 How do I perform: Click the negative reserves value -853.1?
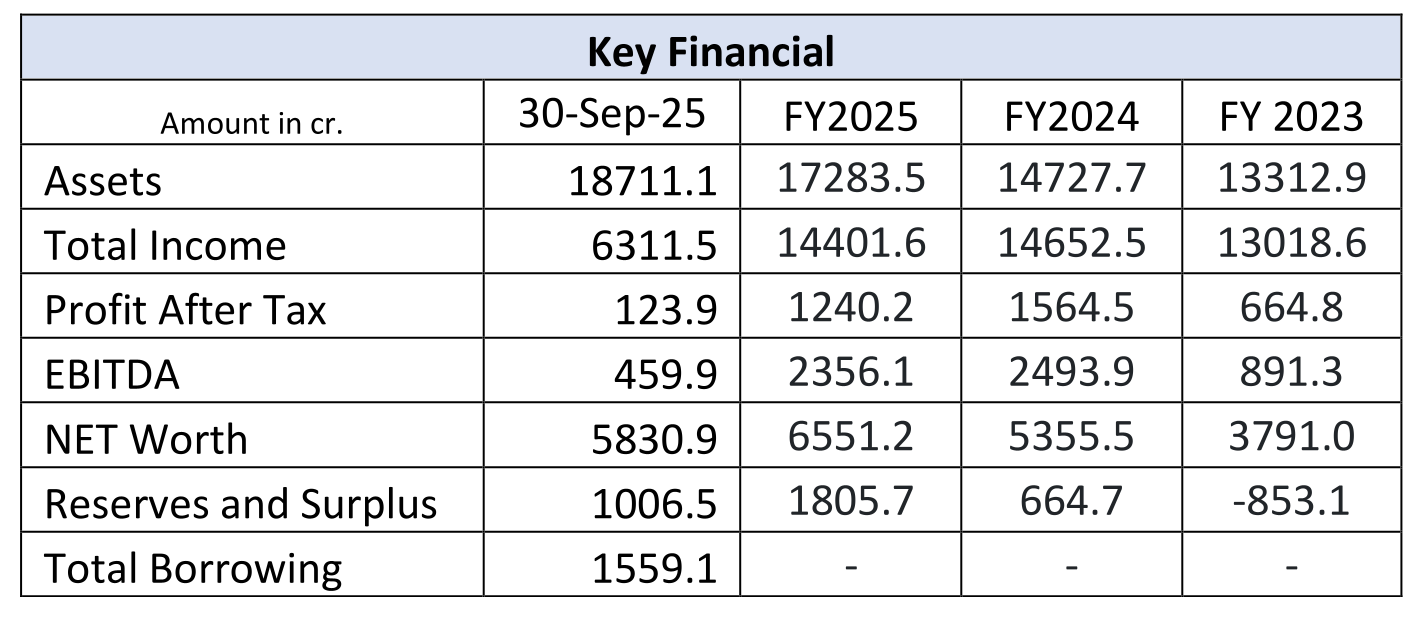point(1290,500)
